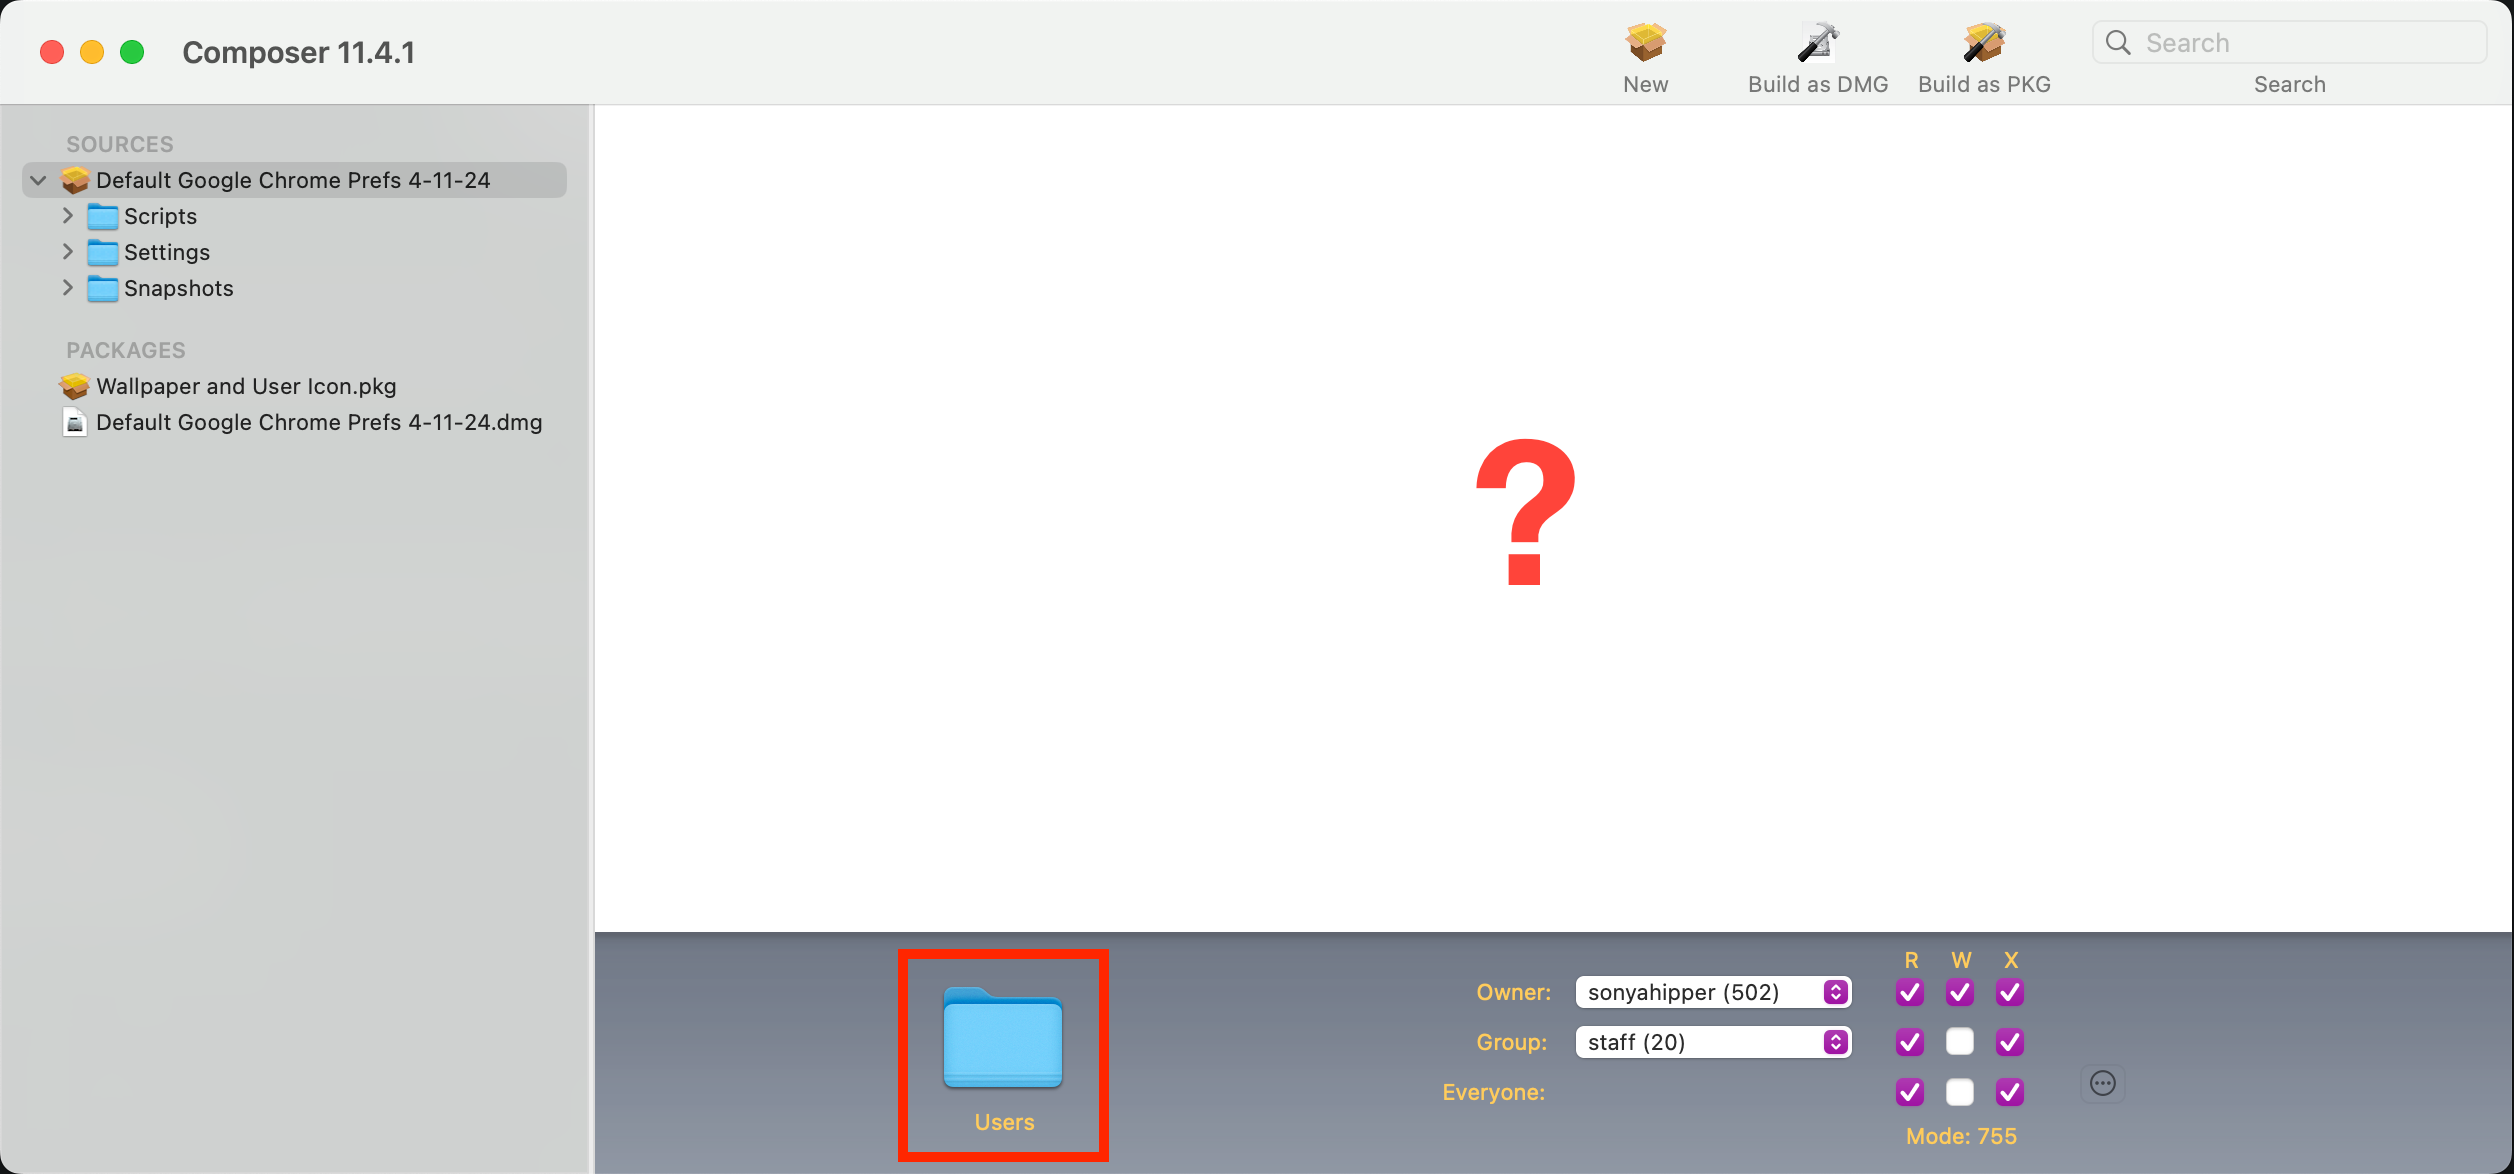Screen dimensions: 2514x1174
Task: Toggle Owner read permission checkbox
Action: pyautogui.click(x=1910, y=992)
